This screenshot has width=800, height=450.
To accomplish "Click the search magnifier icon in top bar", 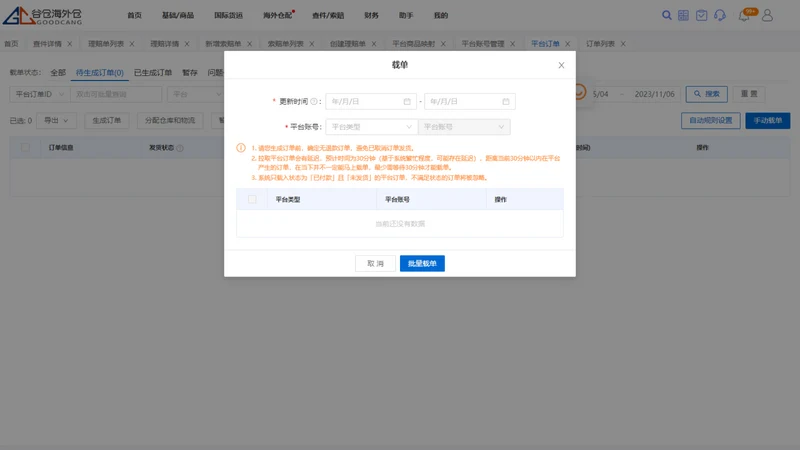I will click(666, 15).
